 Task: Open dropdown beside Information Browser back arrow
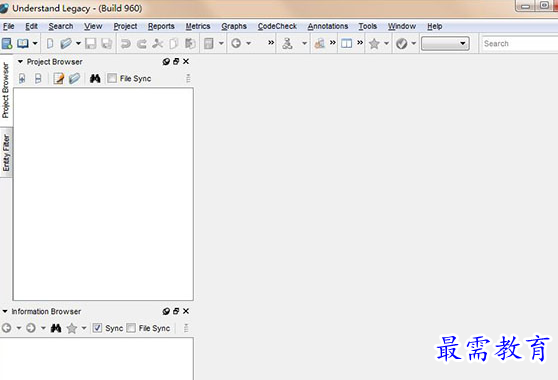coord(19,328)
